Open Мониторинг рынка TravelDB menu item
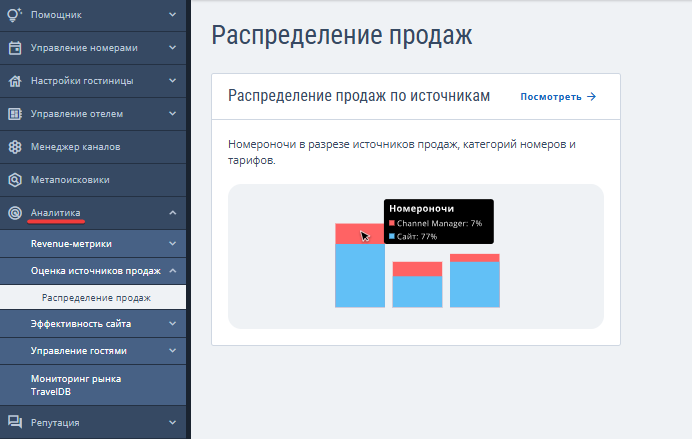This screenshot has height=439, width=692. tap(76, 385)
